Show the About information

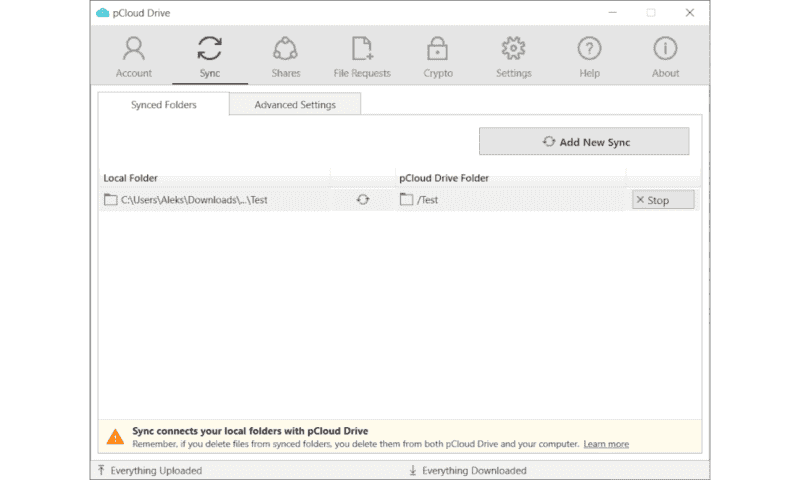665,57
